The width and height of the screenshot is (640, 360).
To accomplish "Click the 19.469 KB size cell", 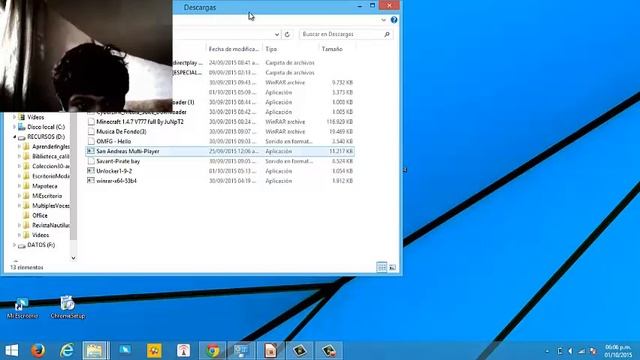I will tap(341, 131).
